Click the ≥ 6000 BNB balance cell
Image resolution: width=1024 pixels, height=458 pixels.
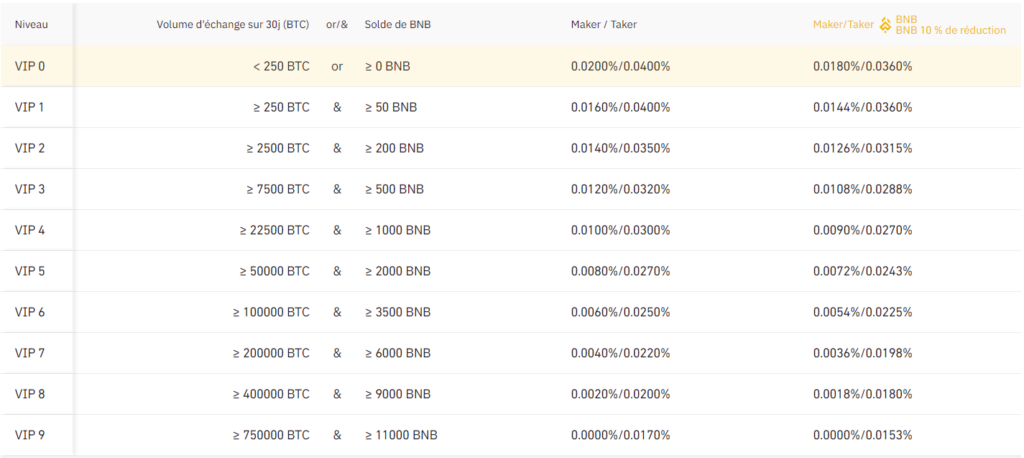tap(398, 353)
